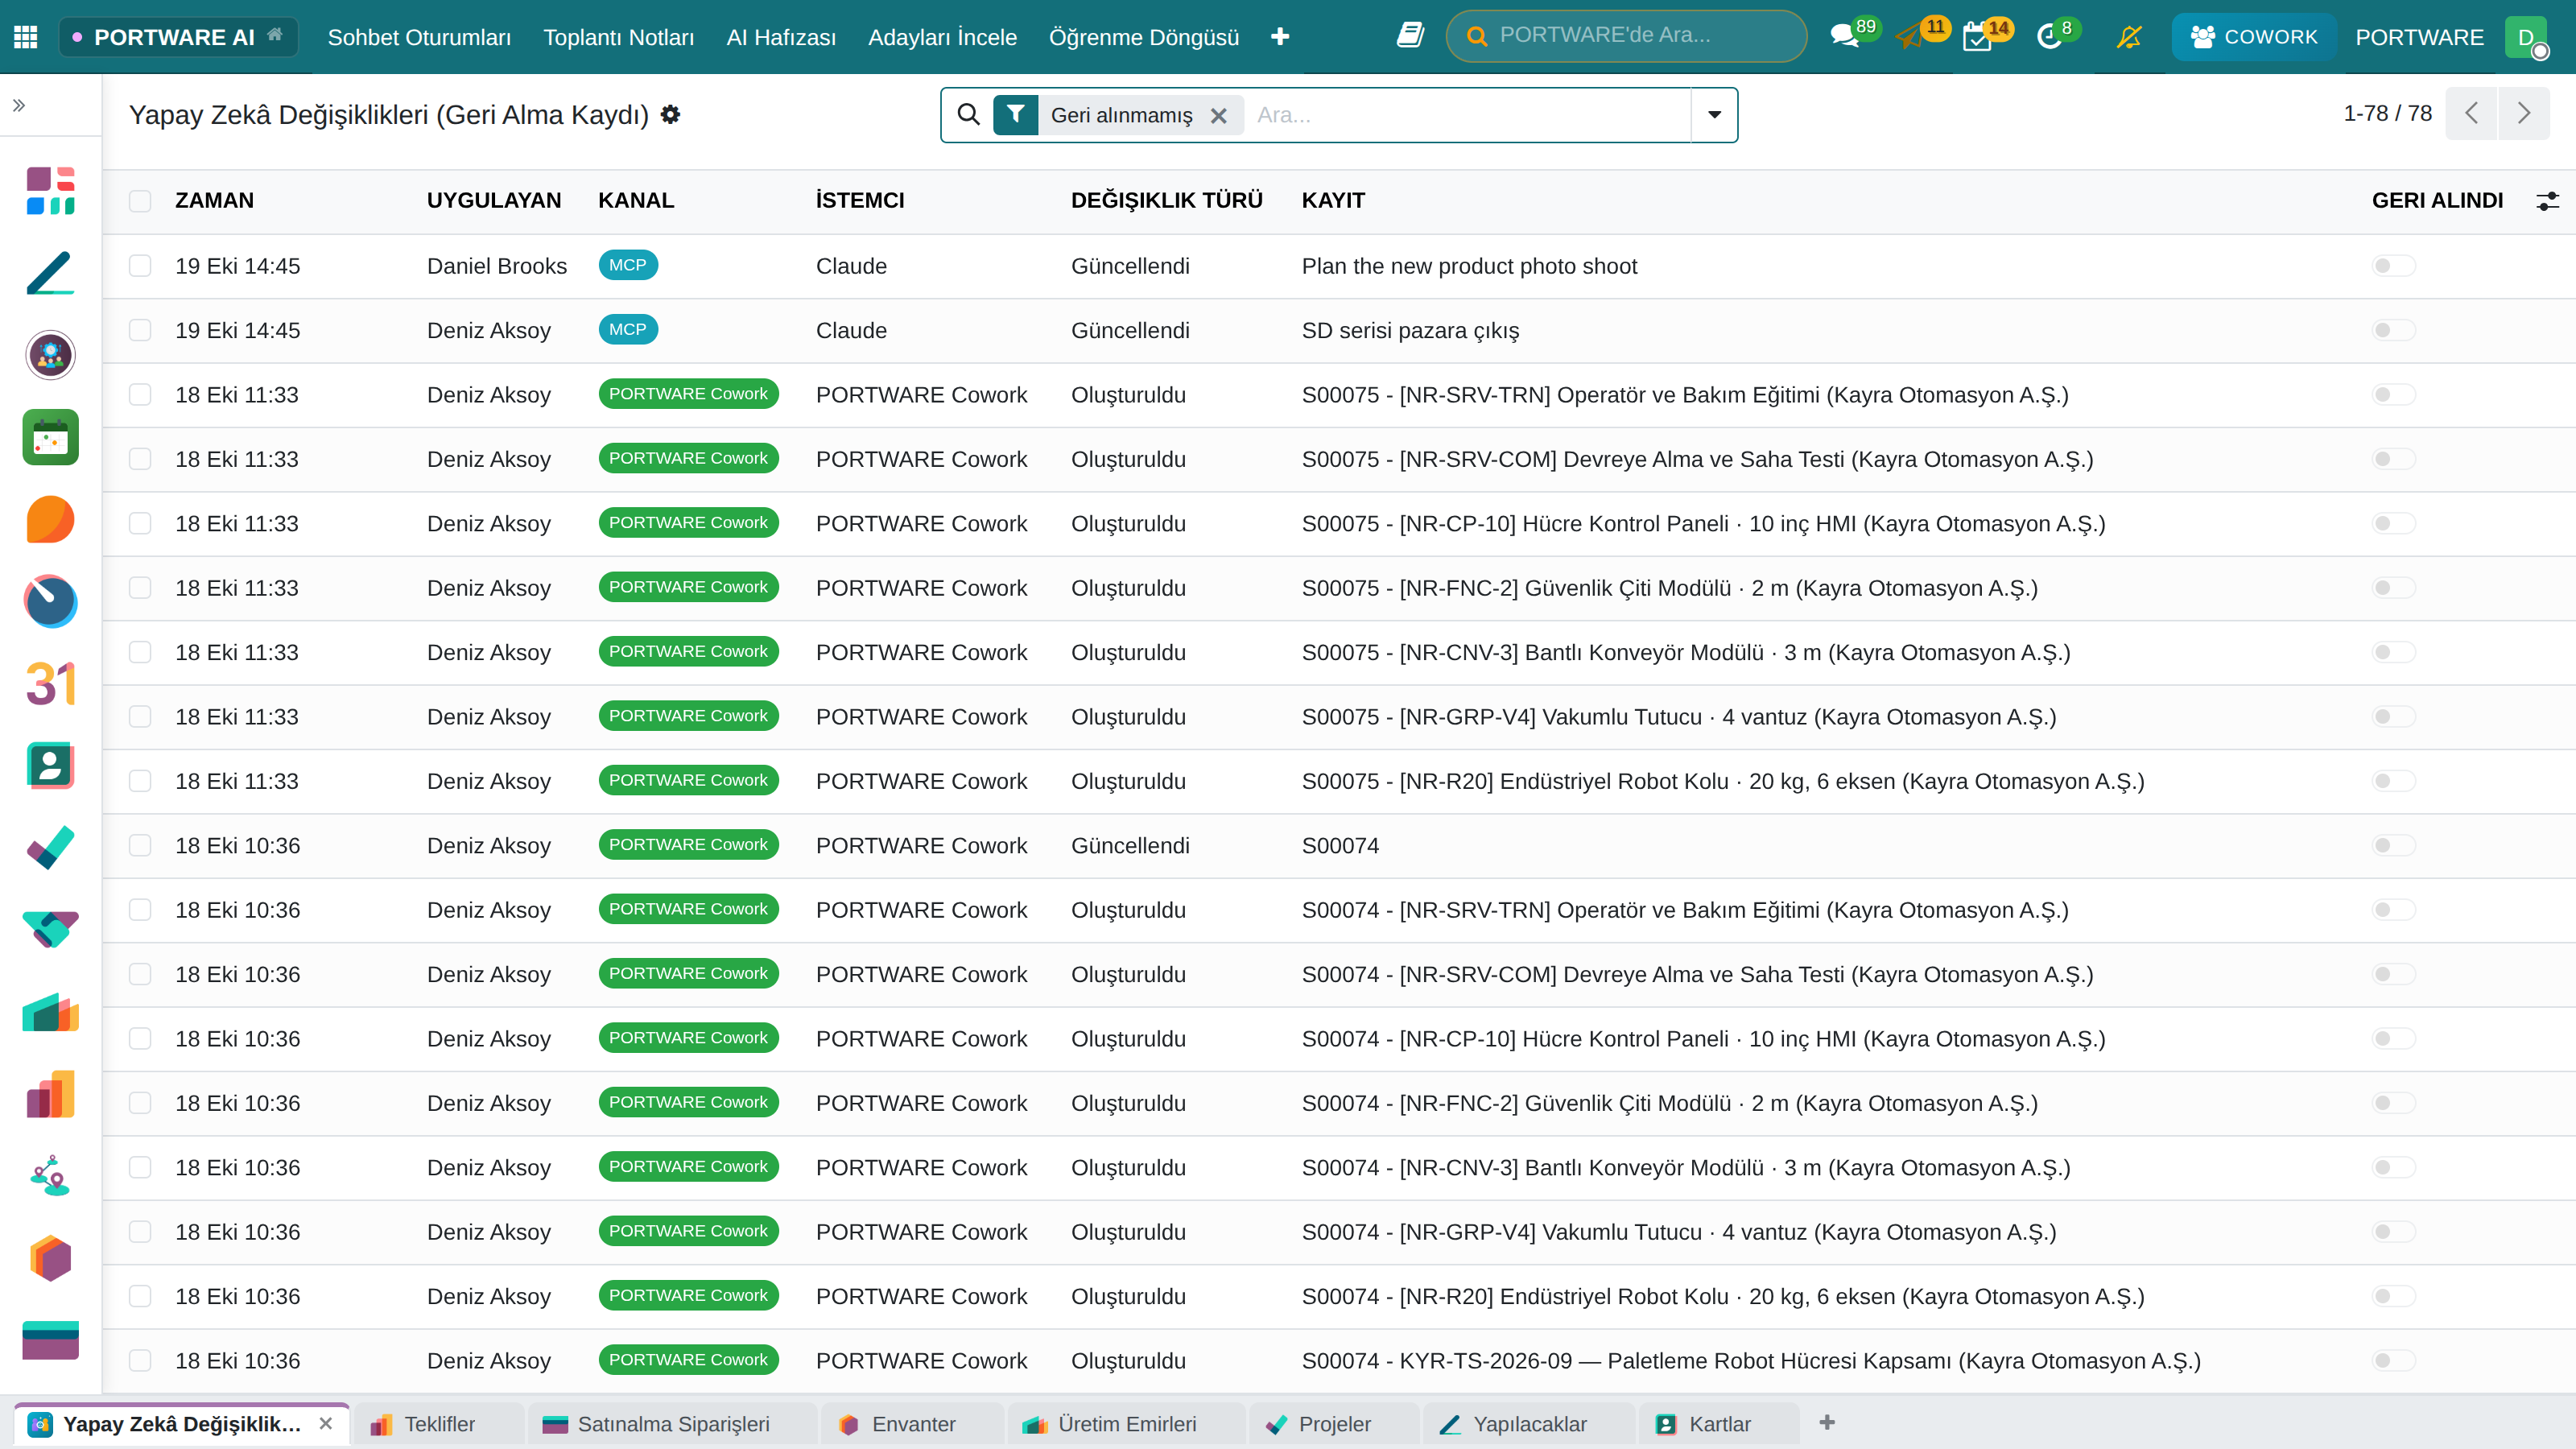Viewport: 2576px width, 1449px height.
Task: Select the Plan the new product photo shoot row checkbox
Action: 140,266
